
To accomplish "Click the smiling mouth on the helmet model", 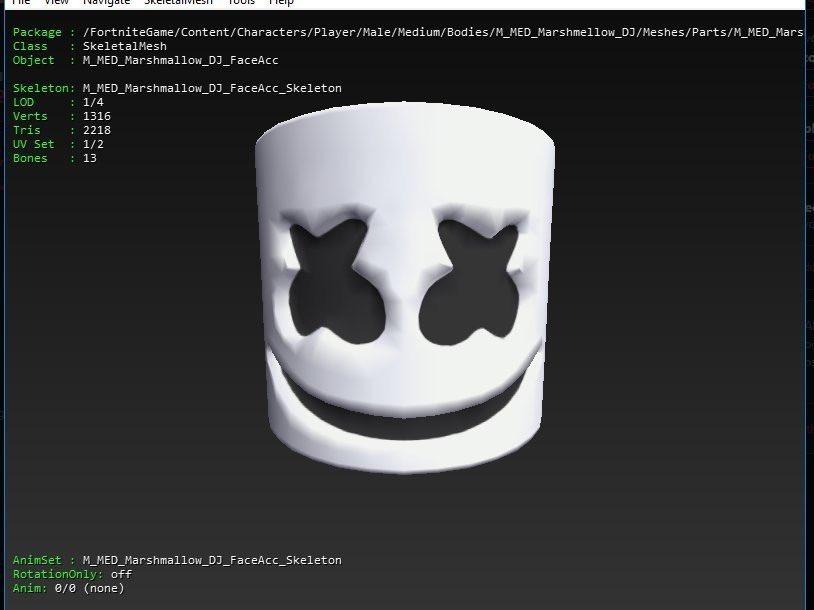I will [408, 398].
